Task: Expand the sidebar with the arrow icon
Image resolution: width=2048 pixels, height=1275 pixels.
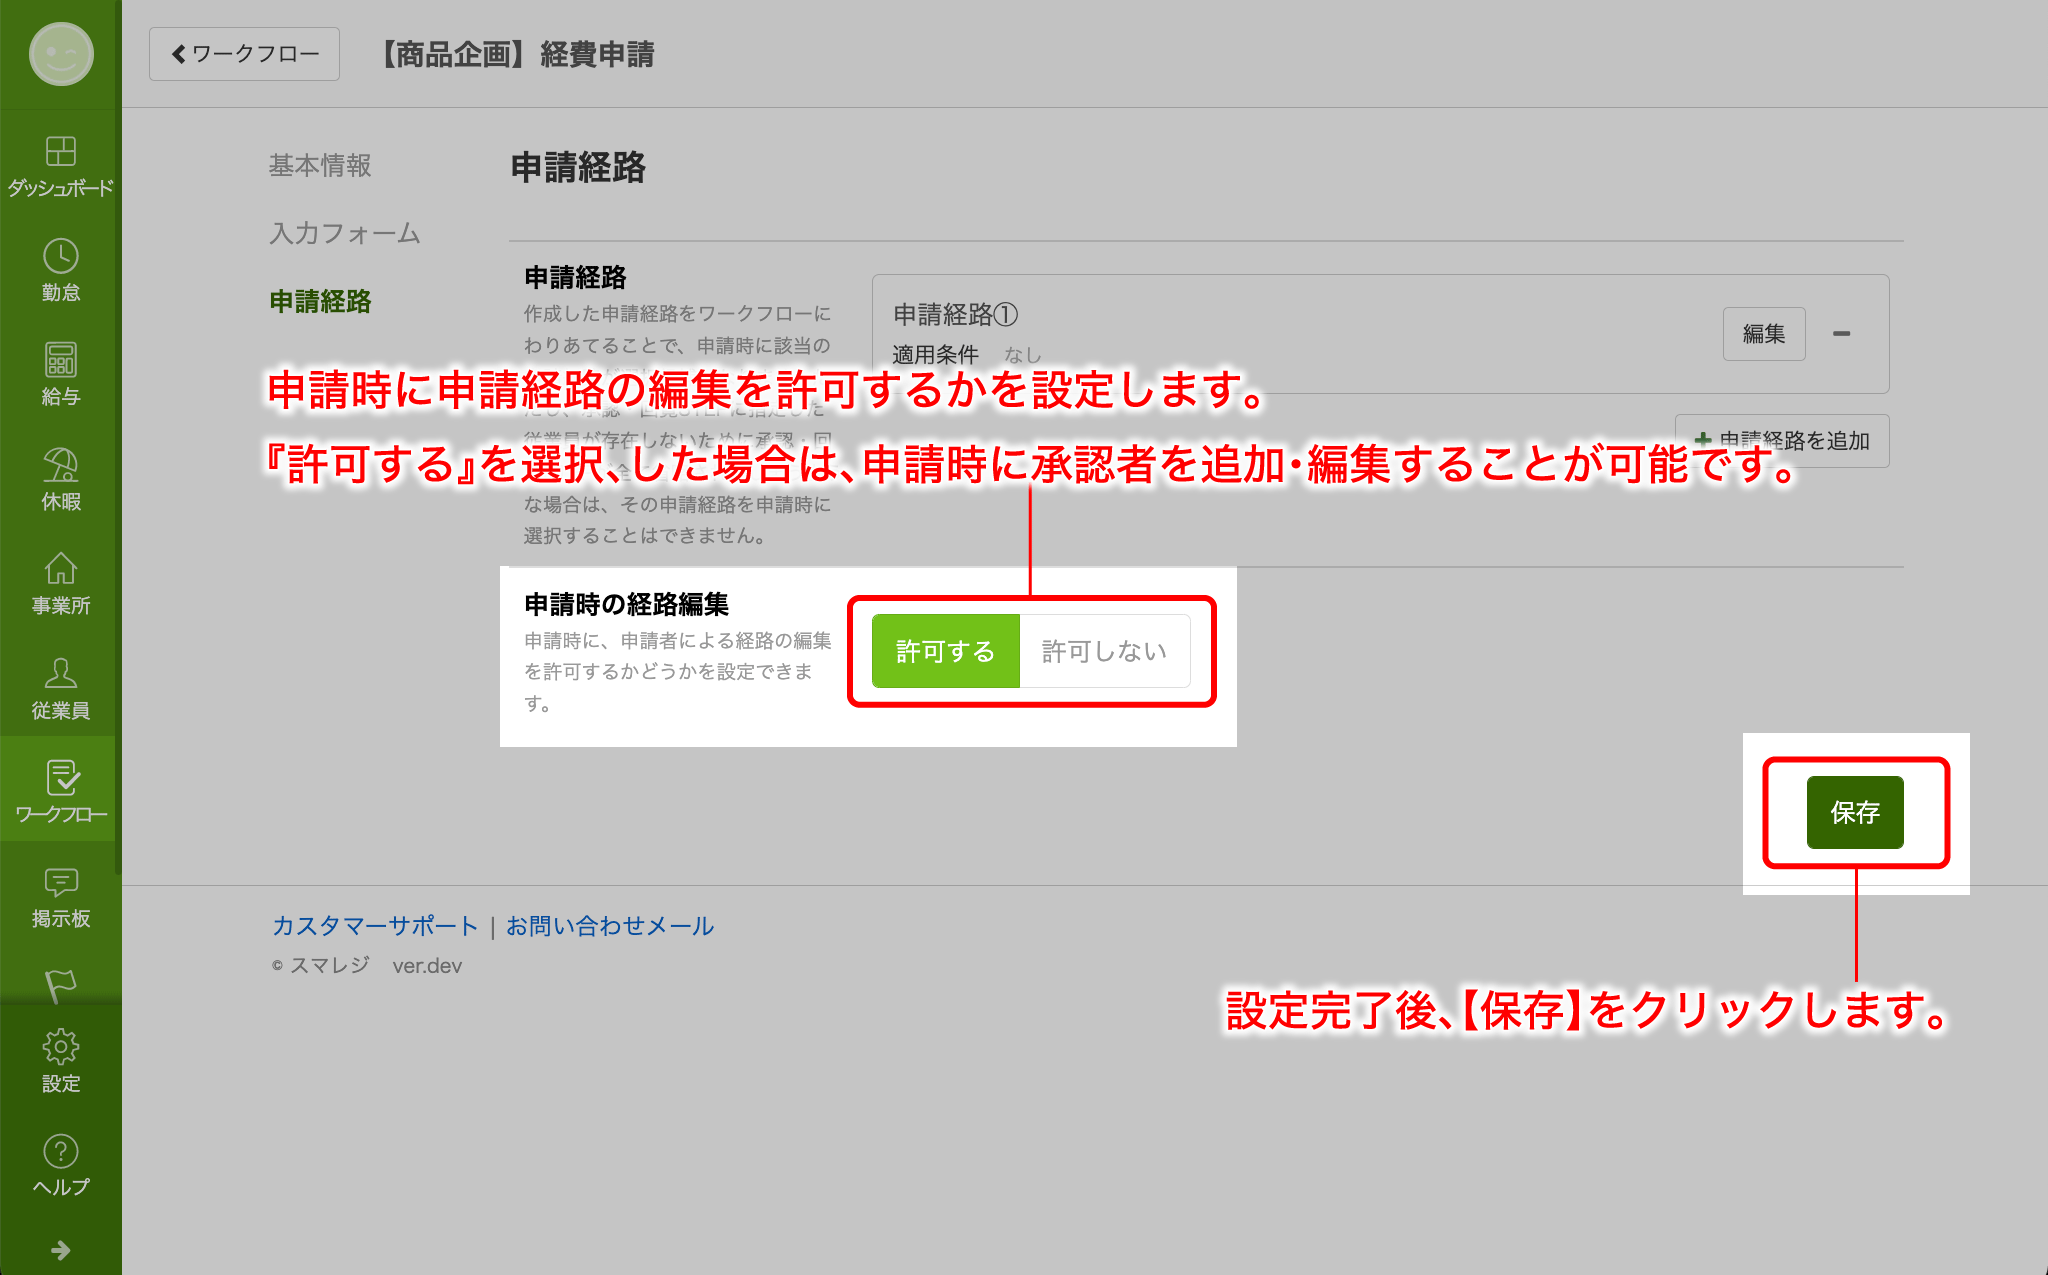Action: pyautogui.click(x=61, y=1250)
